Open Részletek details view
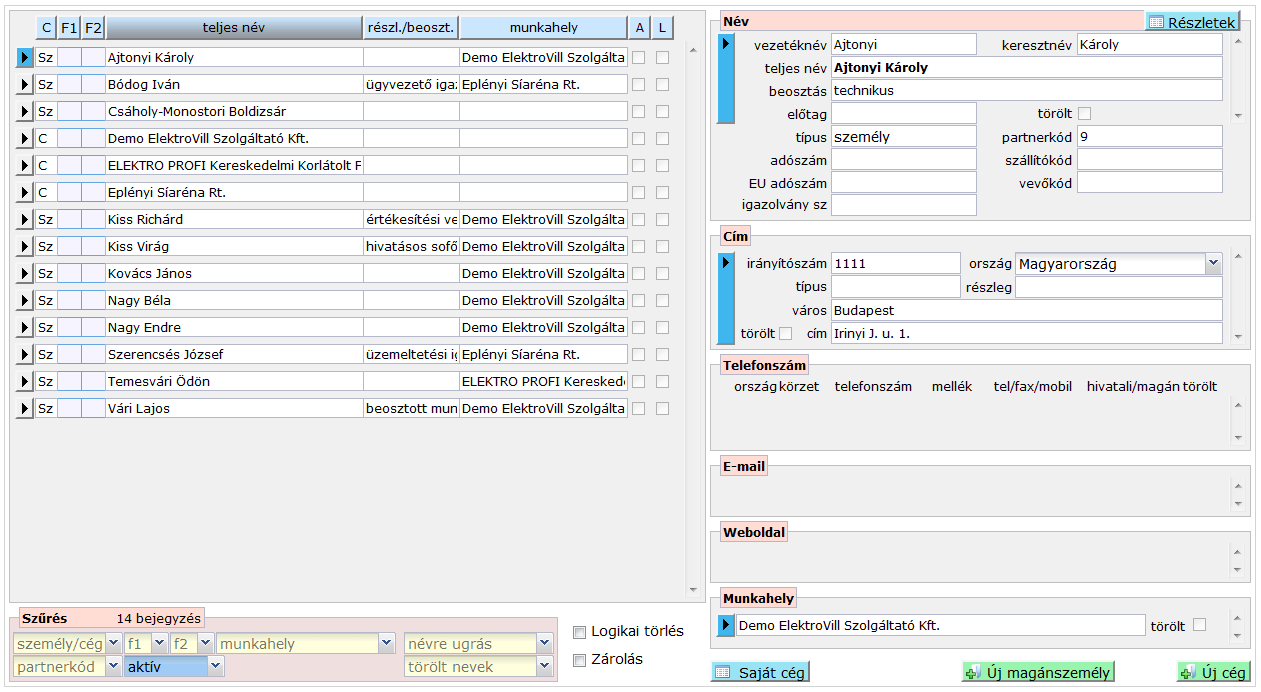 tap(1192, 22)
